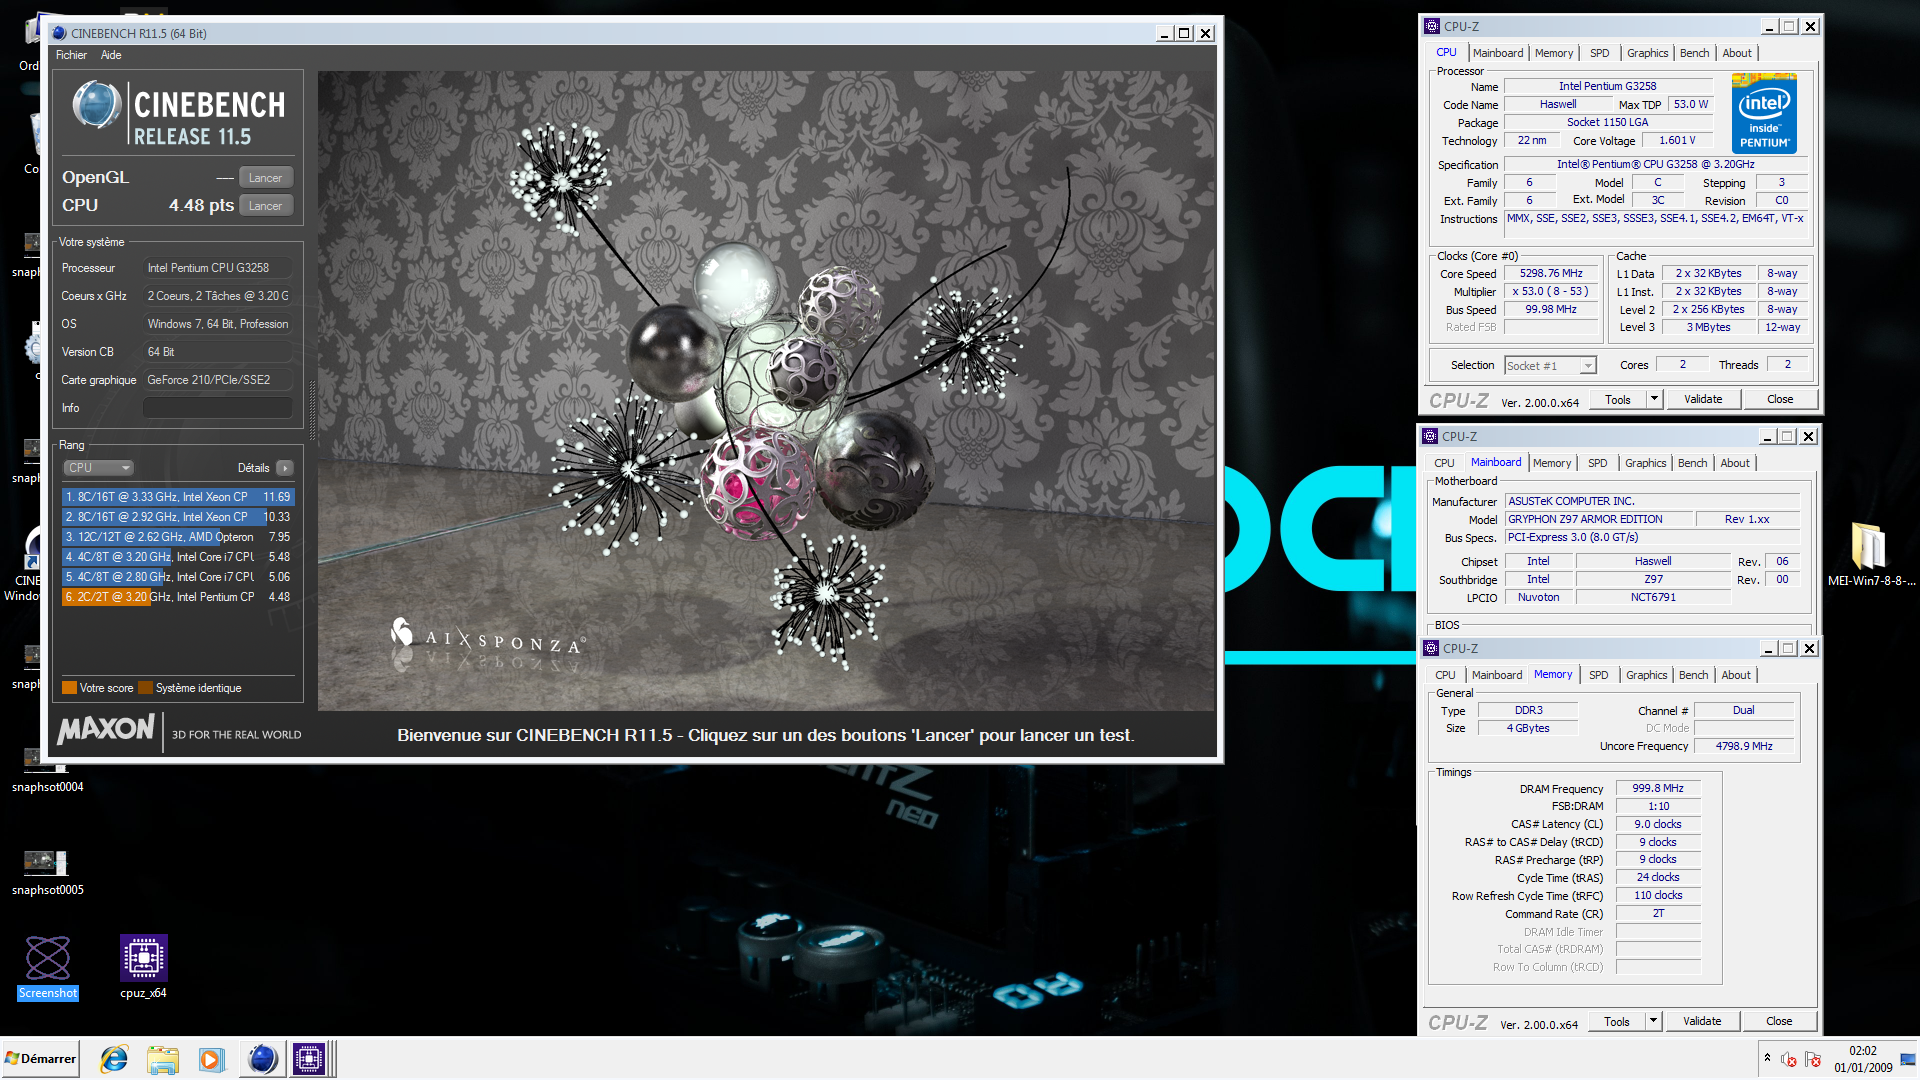
Task: Click Tools in the CPU tab CPU-Z window
Action: [1617, 400]
